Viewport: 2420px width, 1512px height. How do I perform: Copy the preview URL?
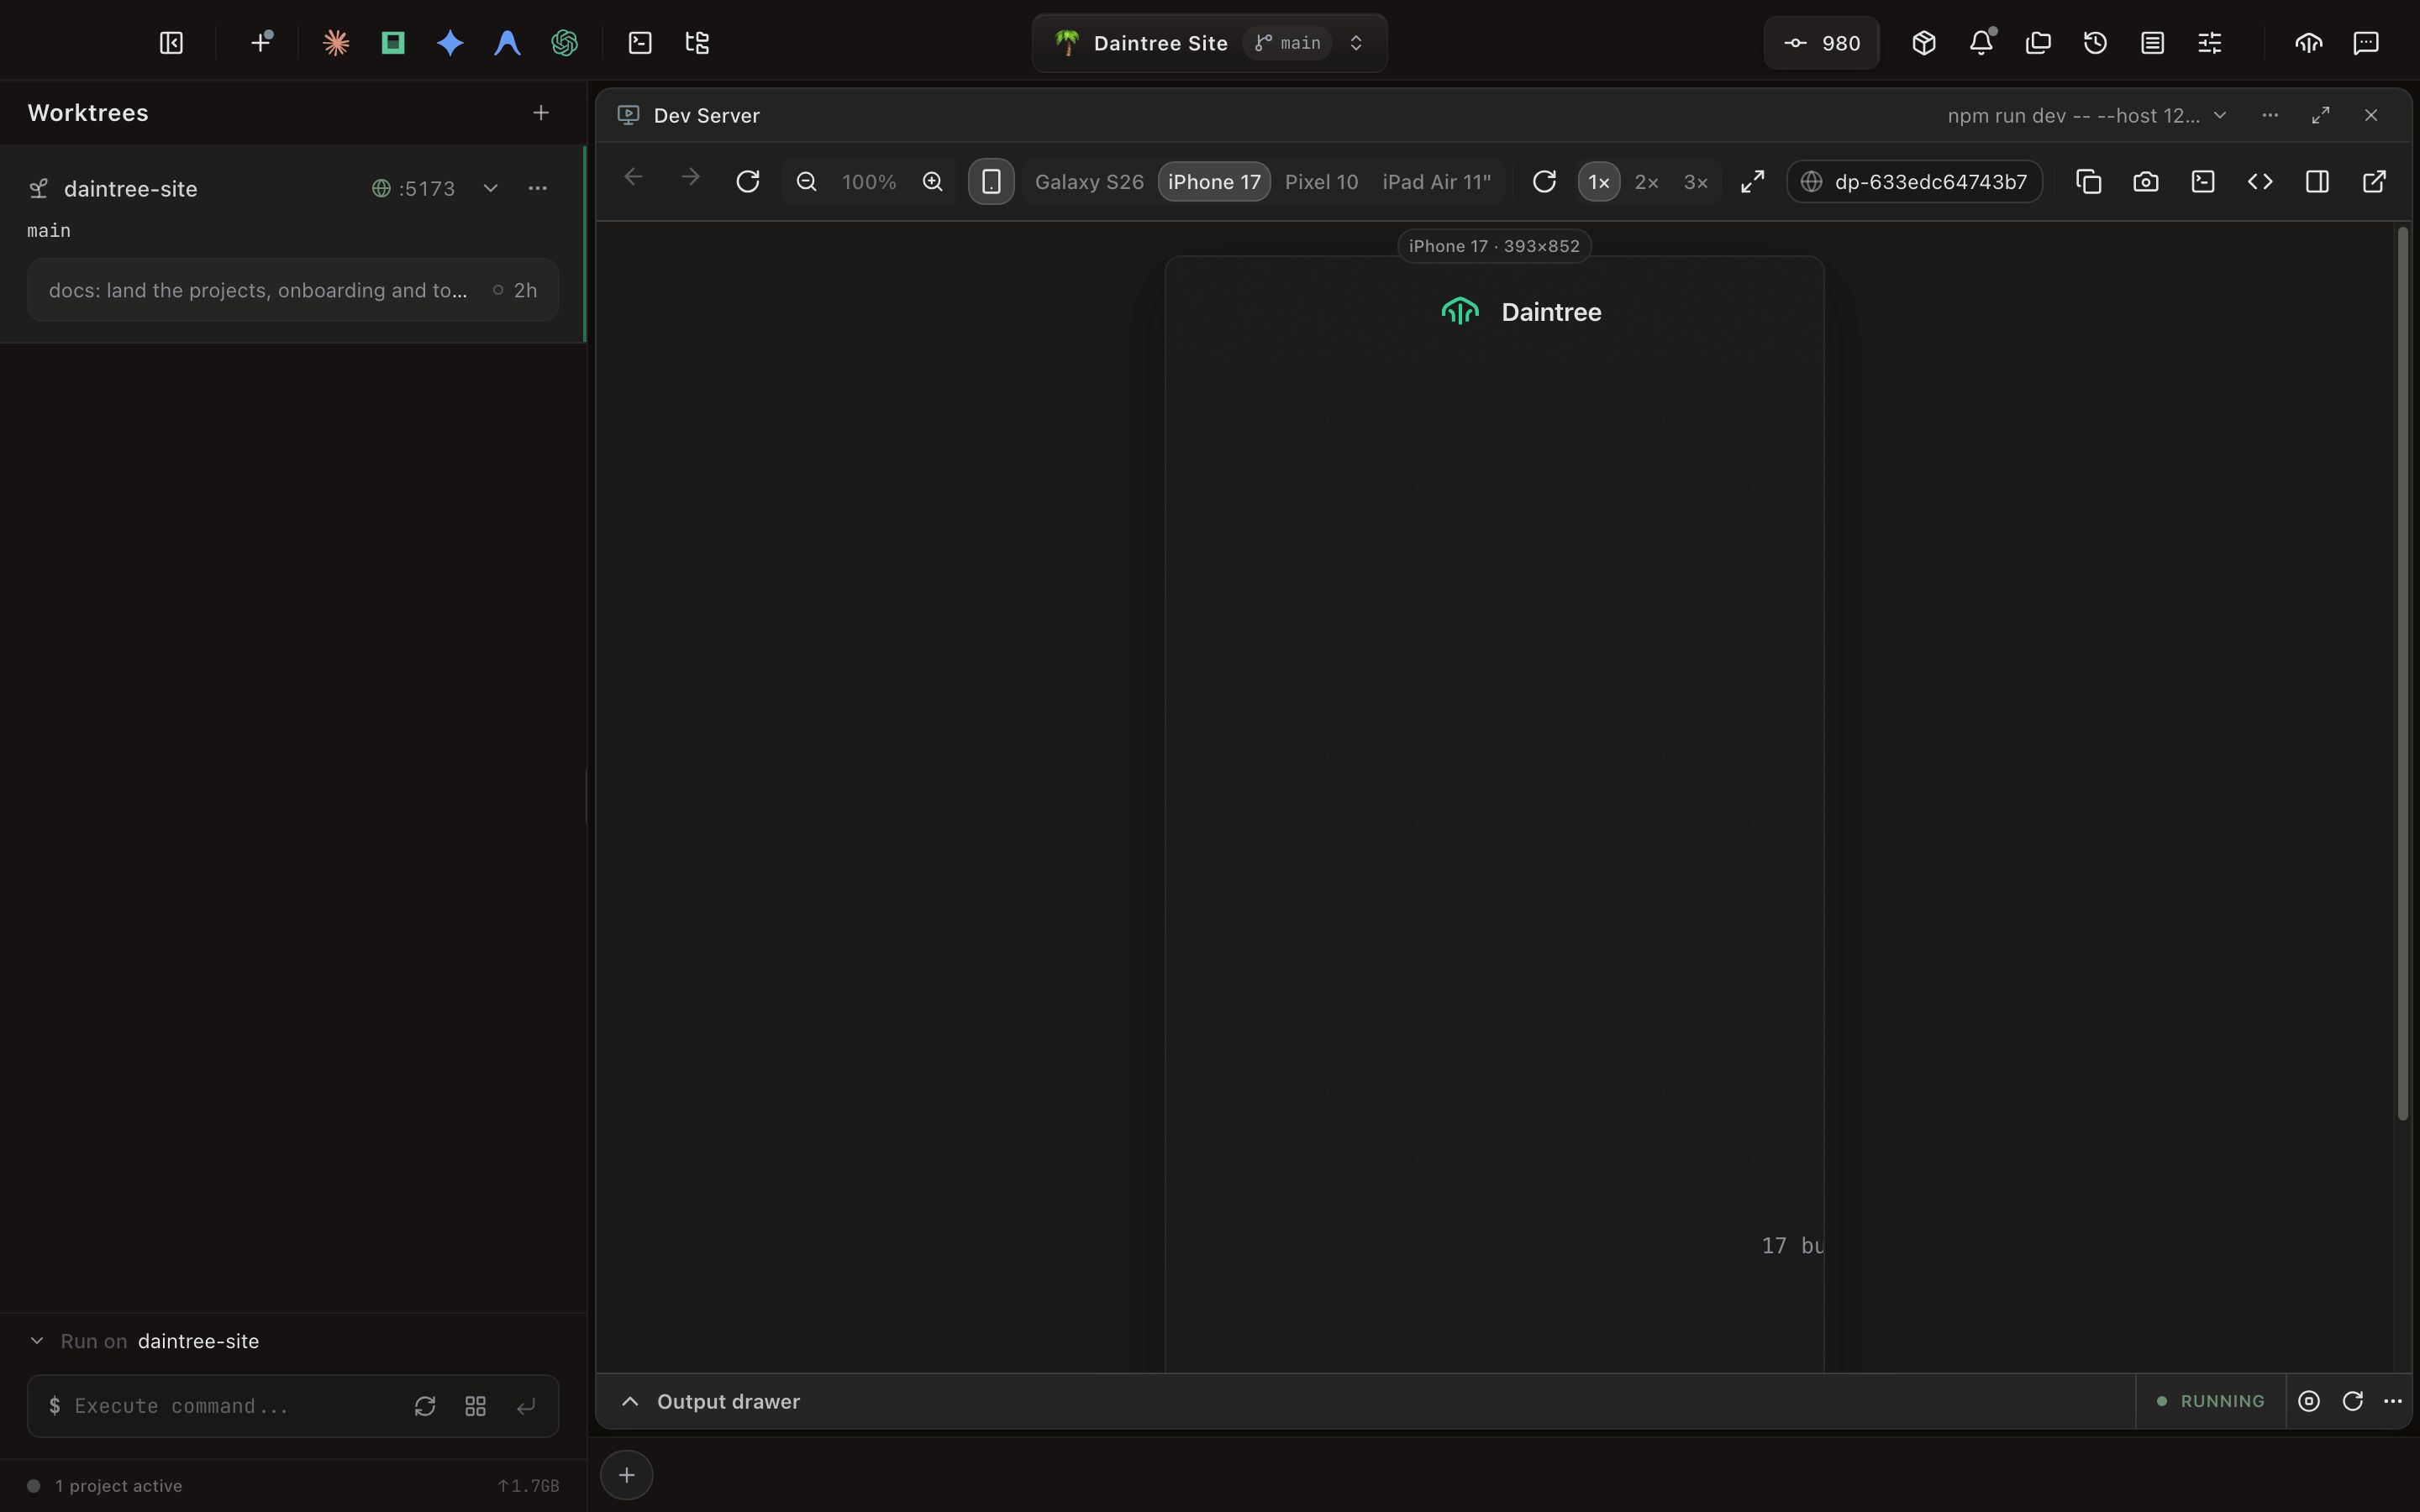pyautogui.click(x=2088, y=182)
